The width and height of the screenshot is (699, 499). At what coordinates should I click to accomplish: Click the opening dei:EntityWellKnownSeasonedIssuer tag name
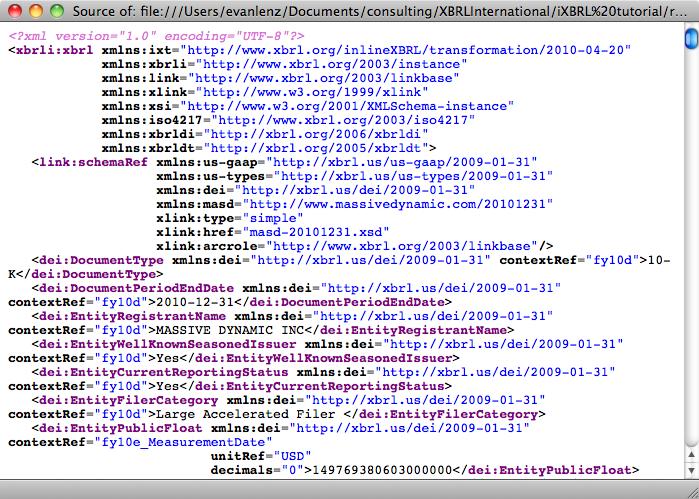[x=167, y=344]
